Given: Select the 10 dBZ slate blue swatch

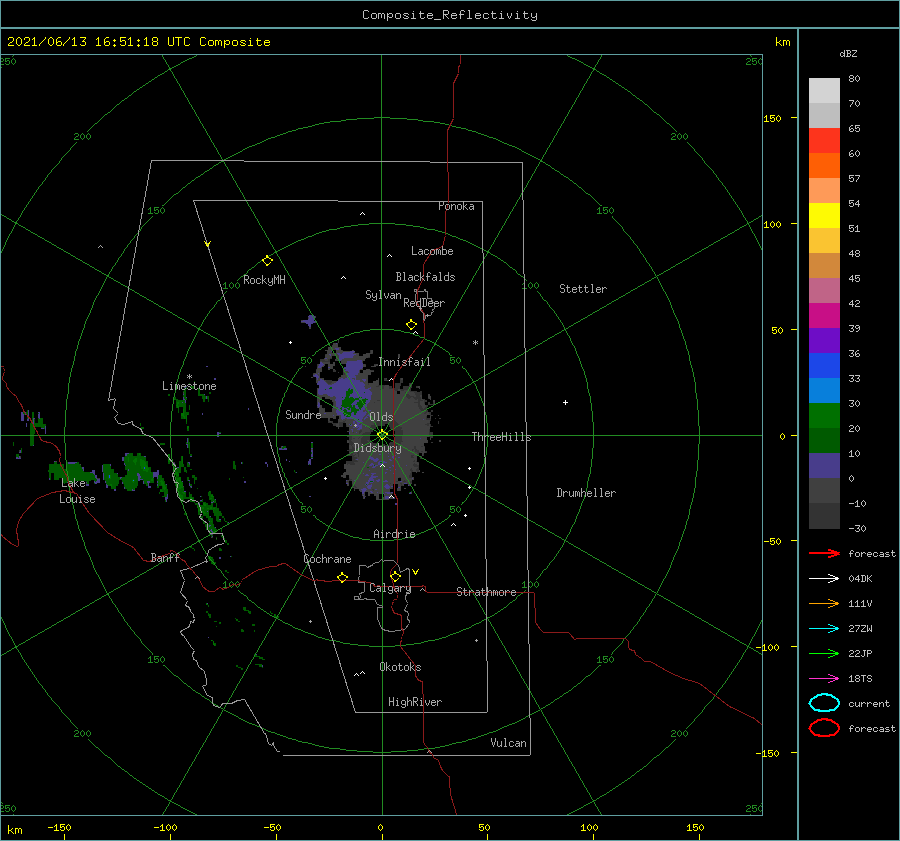Looking at the screenshot, I should click(x=824, y=466).
